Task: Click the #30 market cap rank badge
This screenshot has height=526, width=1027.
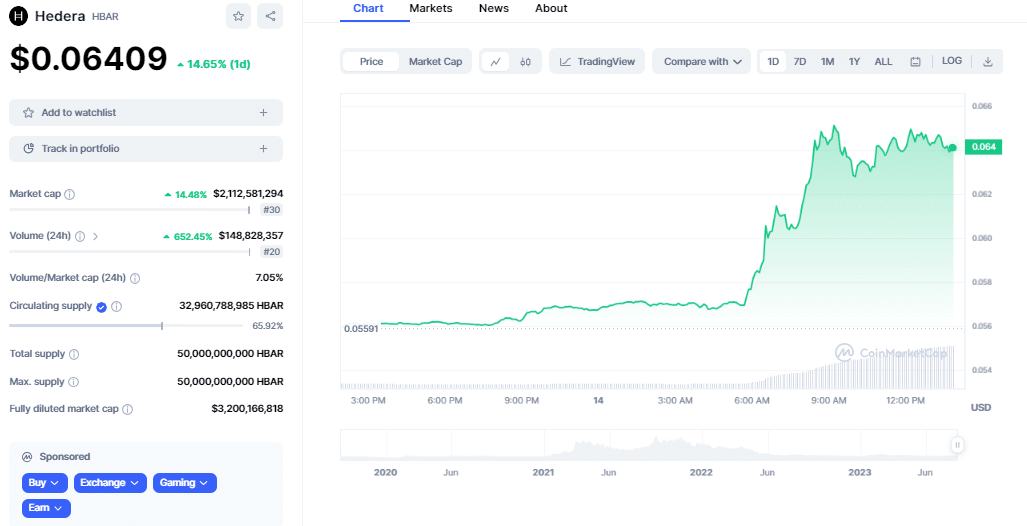Action: (x=271, y=210)
